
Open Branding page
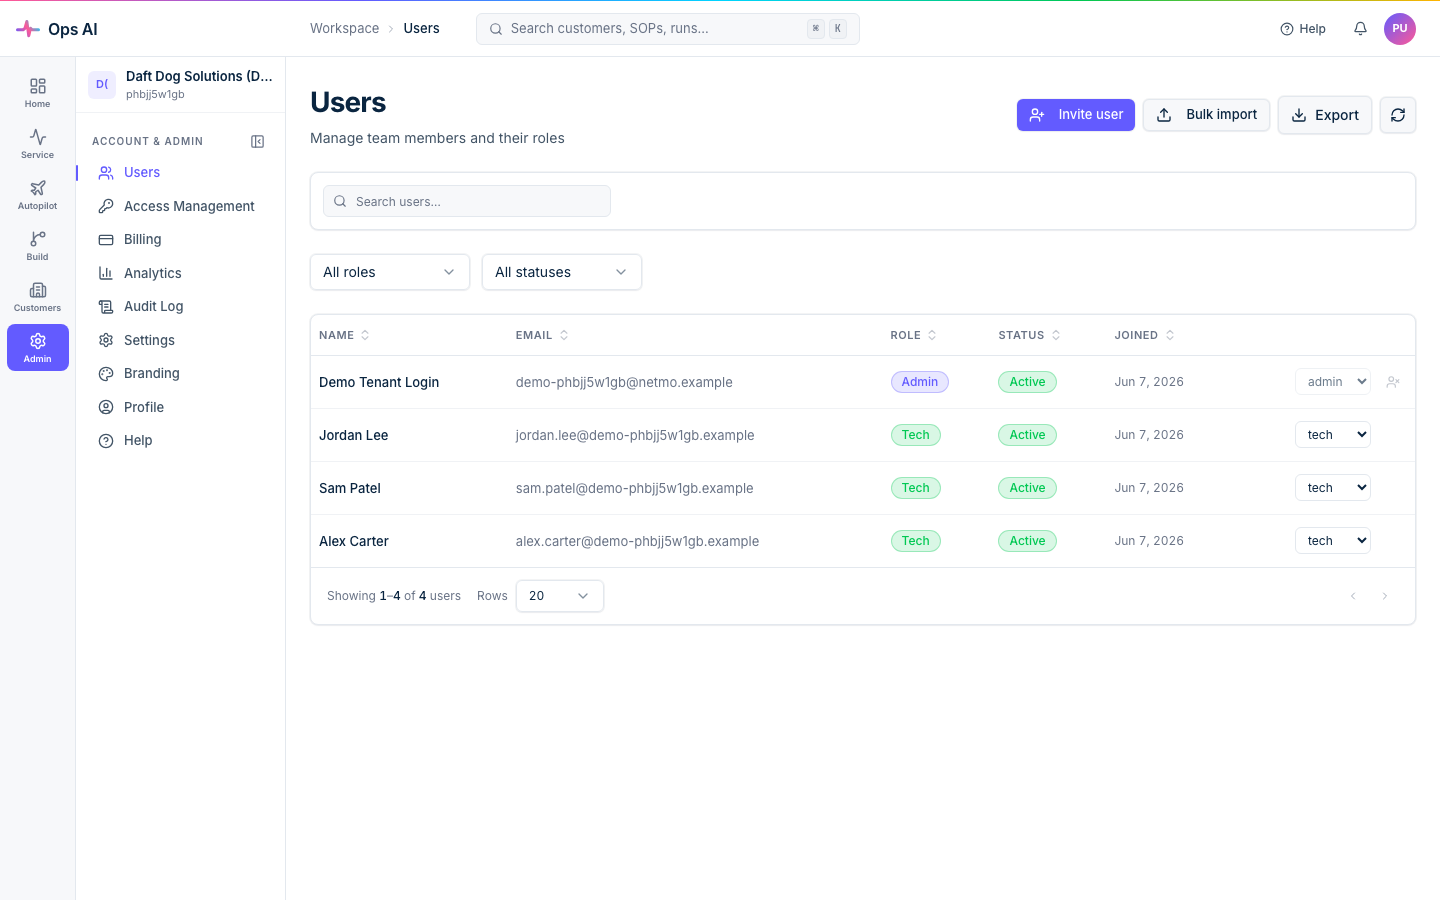pyautogui.click(x=180, y=374)
